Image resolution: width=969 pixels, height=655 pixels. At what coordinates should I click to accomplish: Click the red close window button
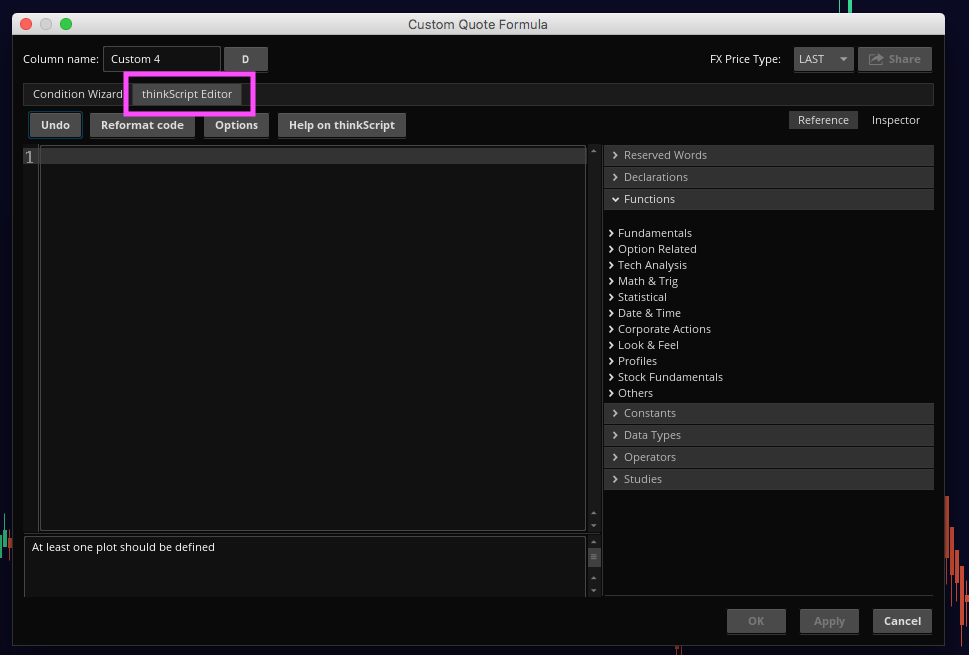pos(26,24)
